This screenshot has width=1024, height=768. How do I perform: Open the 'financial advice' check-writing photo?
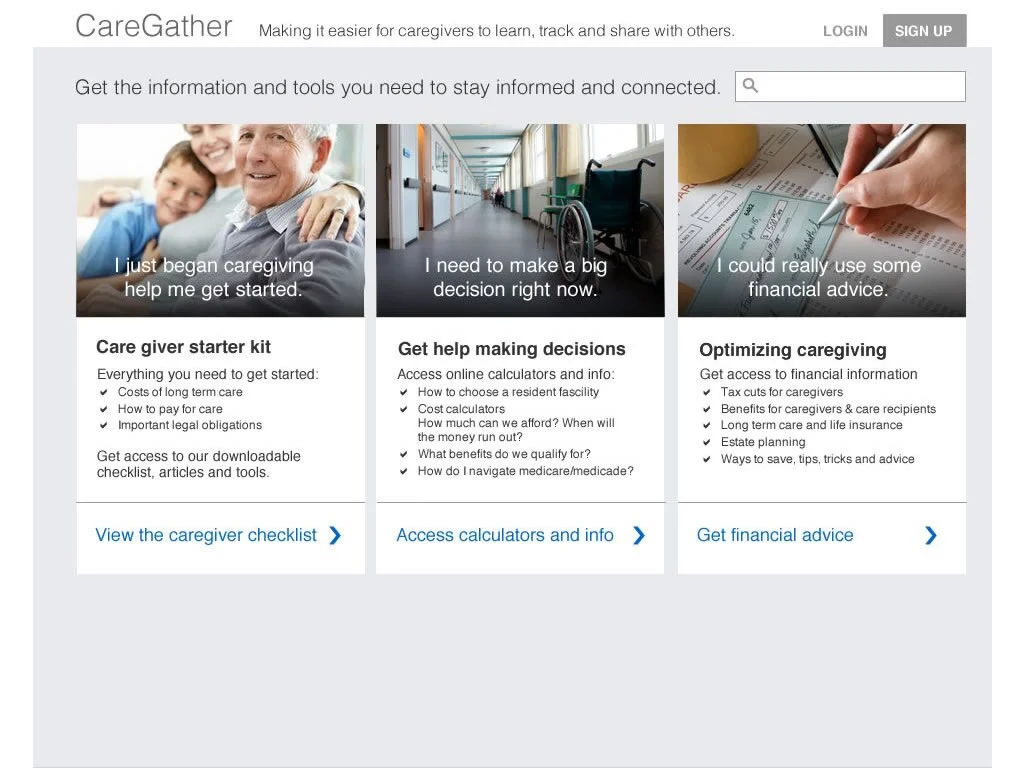(x=822, y=221)
